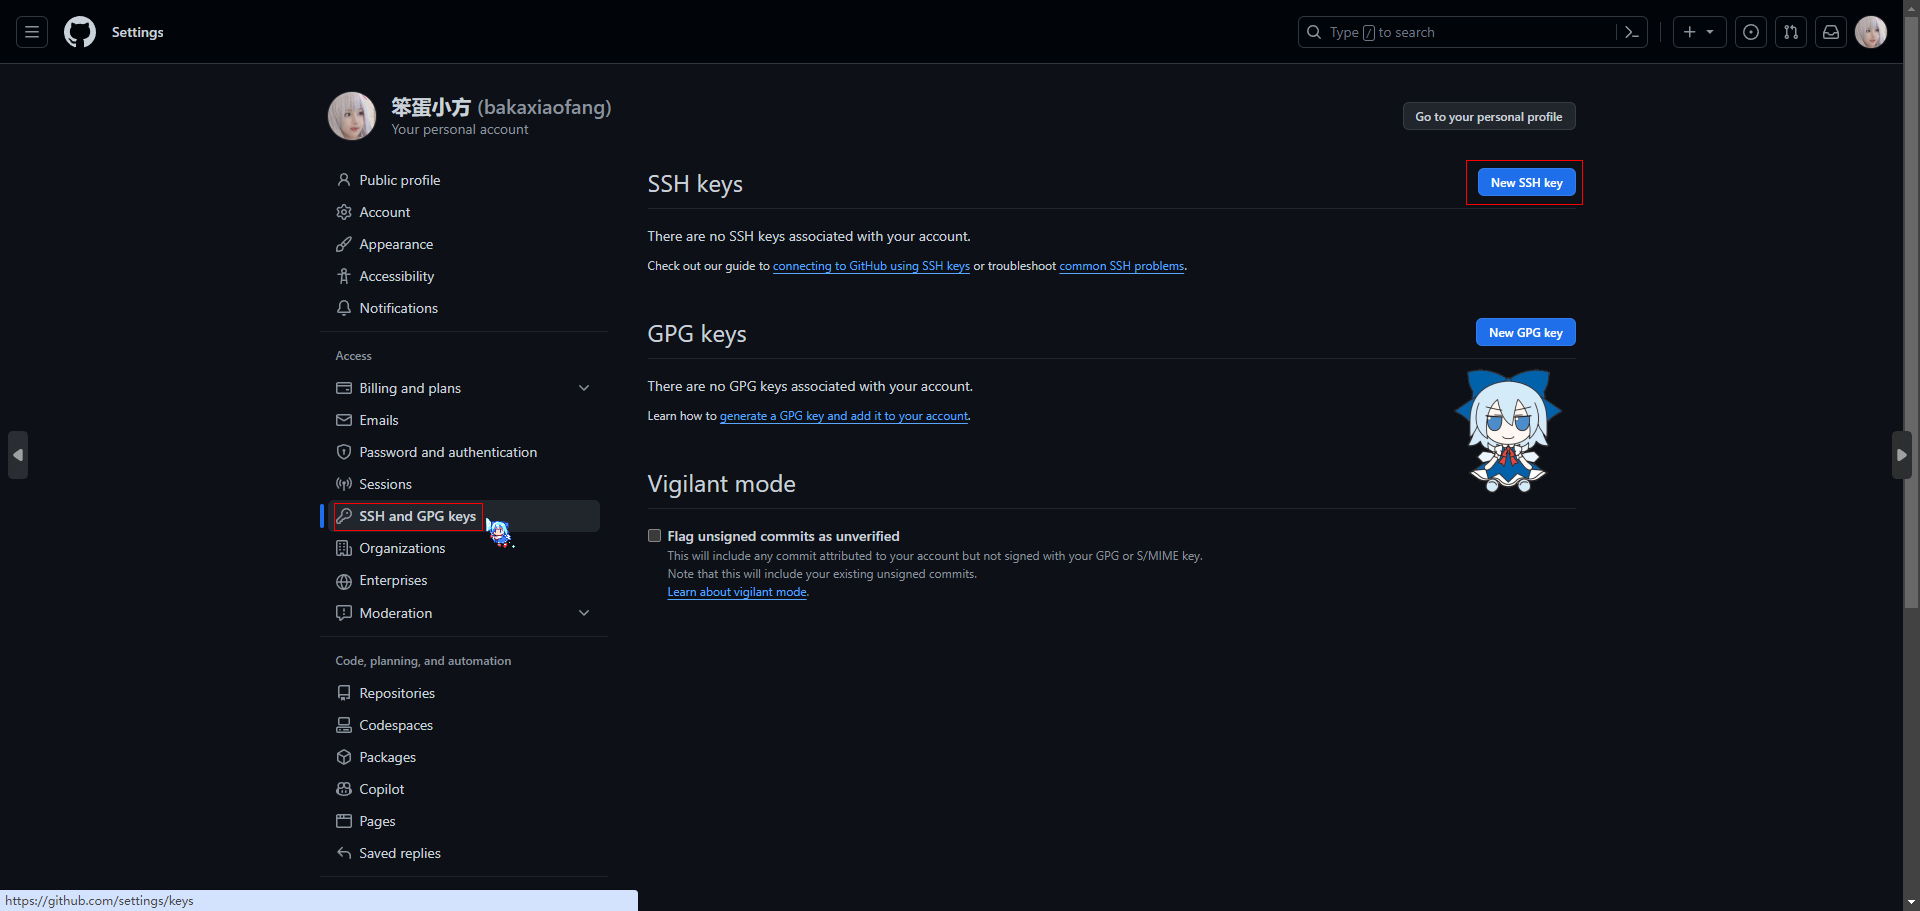
Task: Enable Flag unsigned commits as unverified
Action: [655, 536]
